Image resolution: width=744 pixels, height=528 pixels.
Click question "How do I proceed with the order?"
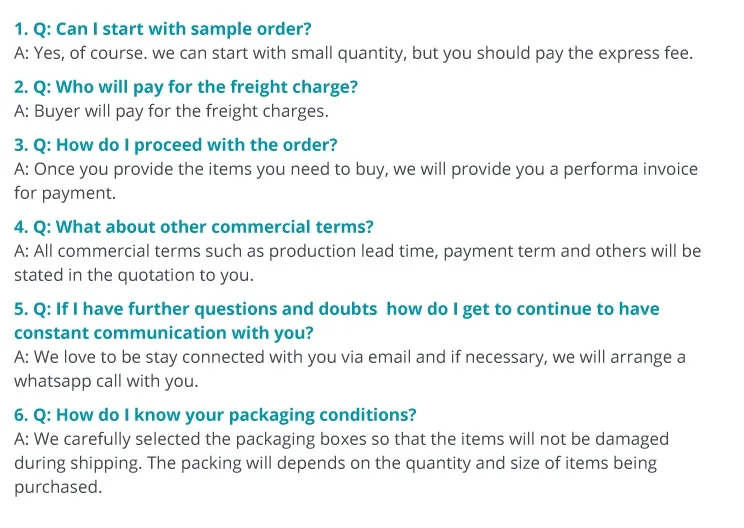198,145
